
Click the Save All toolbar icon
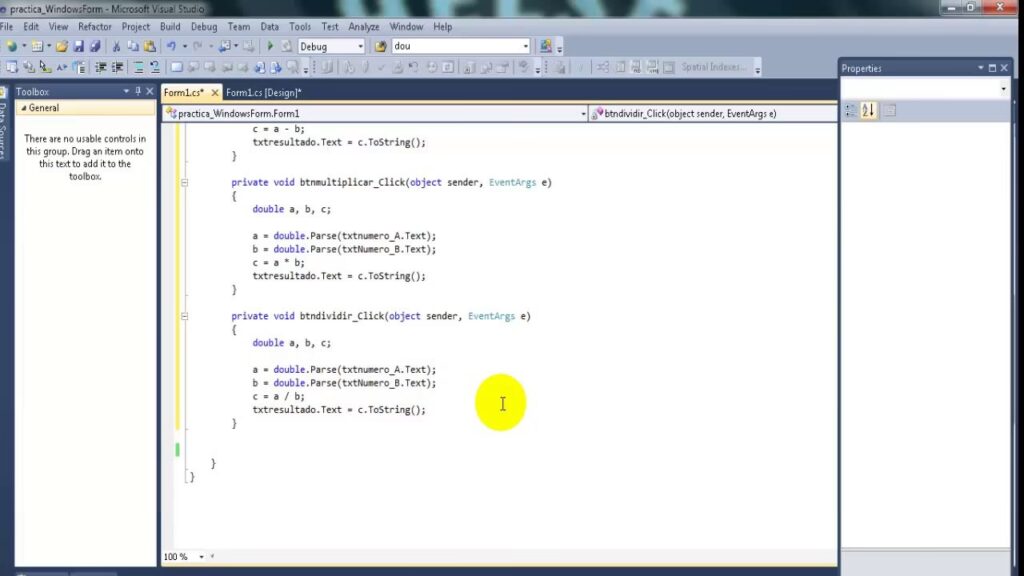pyautogui.click(x=95, y=46)
